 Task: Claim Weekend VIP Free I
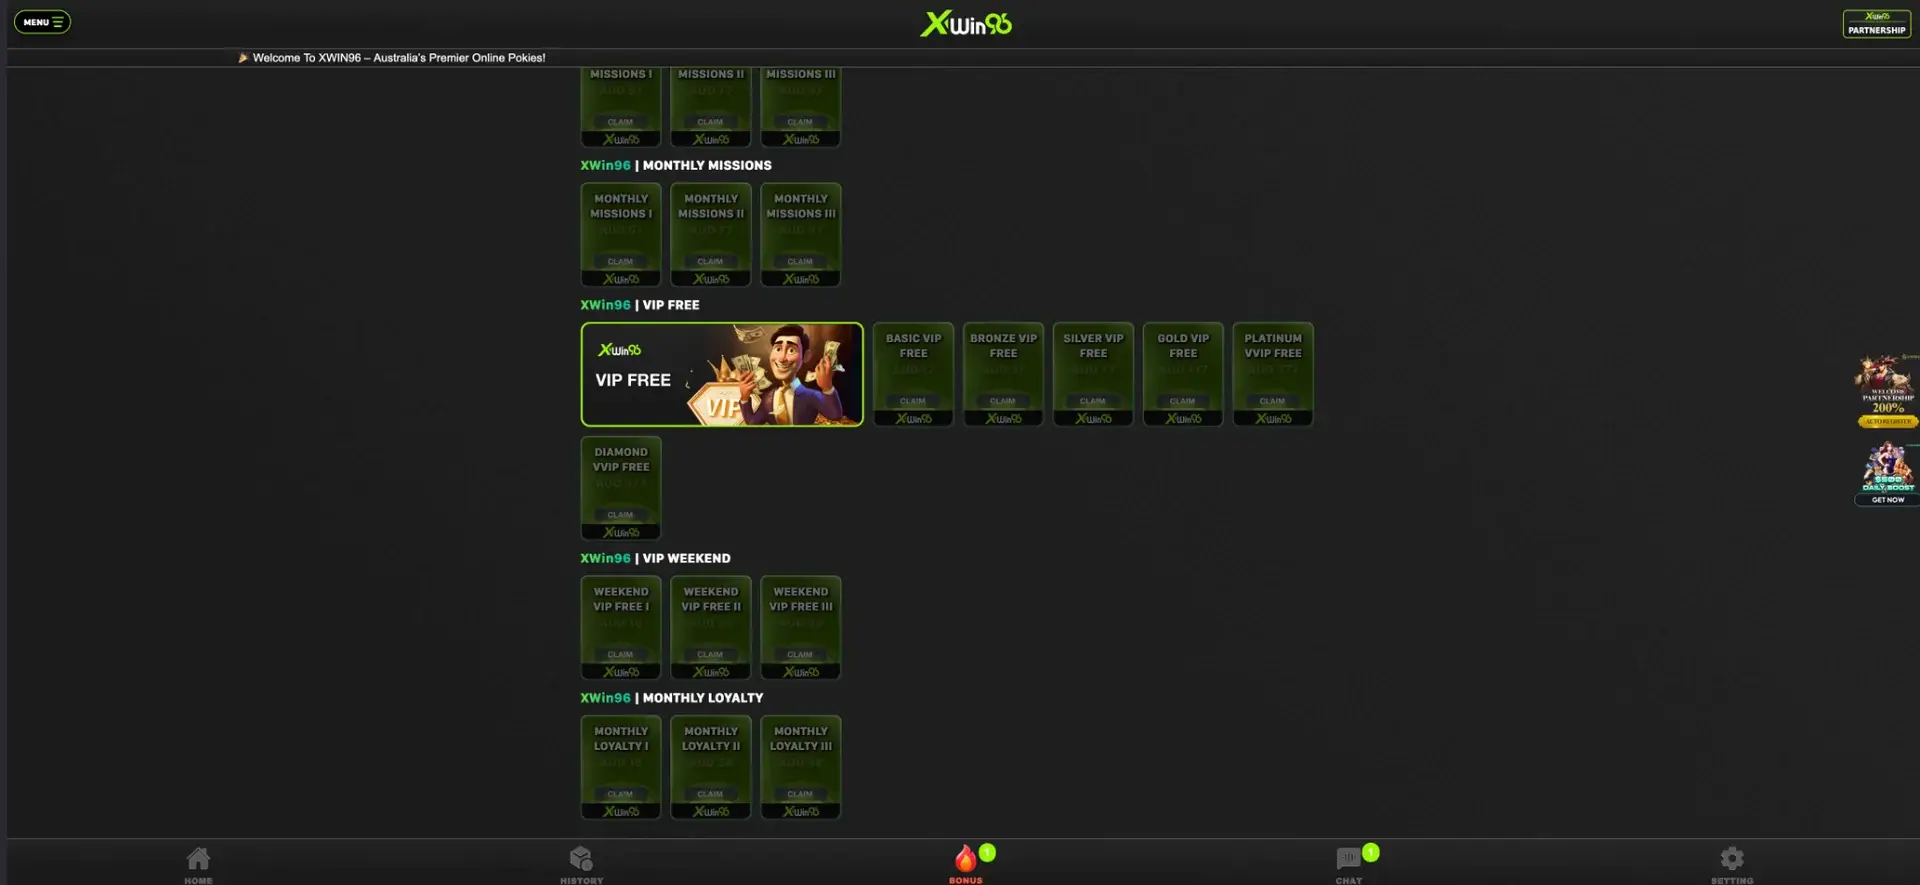621,655
